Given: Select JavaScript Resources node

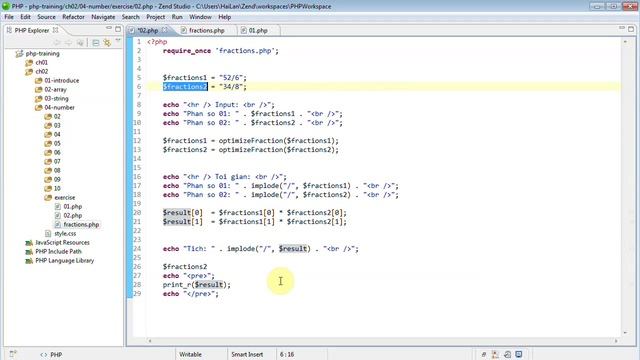Looking at the screenshot, I should click(x=62, y=242).
